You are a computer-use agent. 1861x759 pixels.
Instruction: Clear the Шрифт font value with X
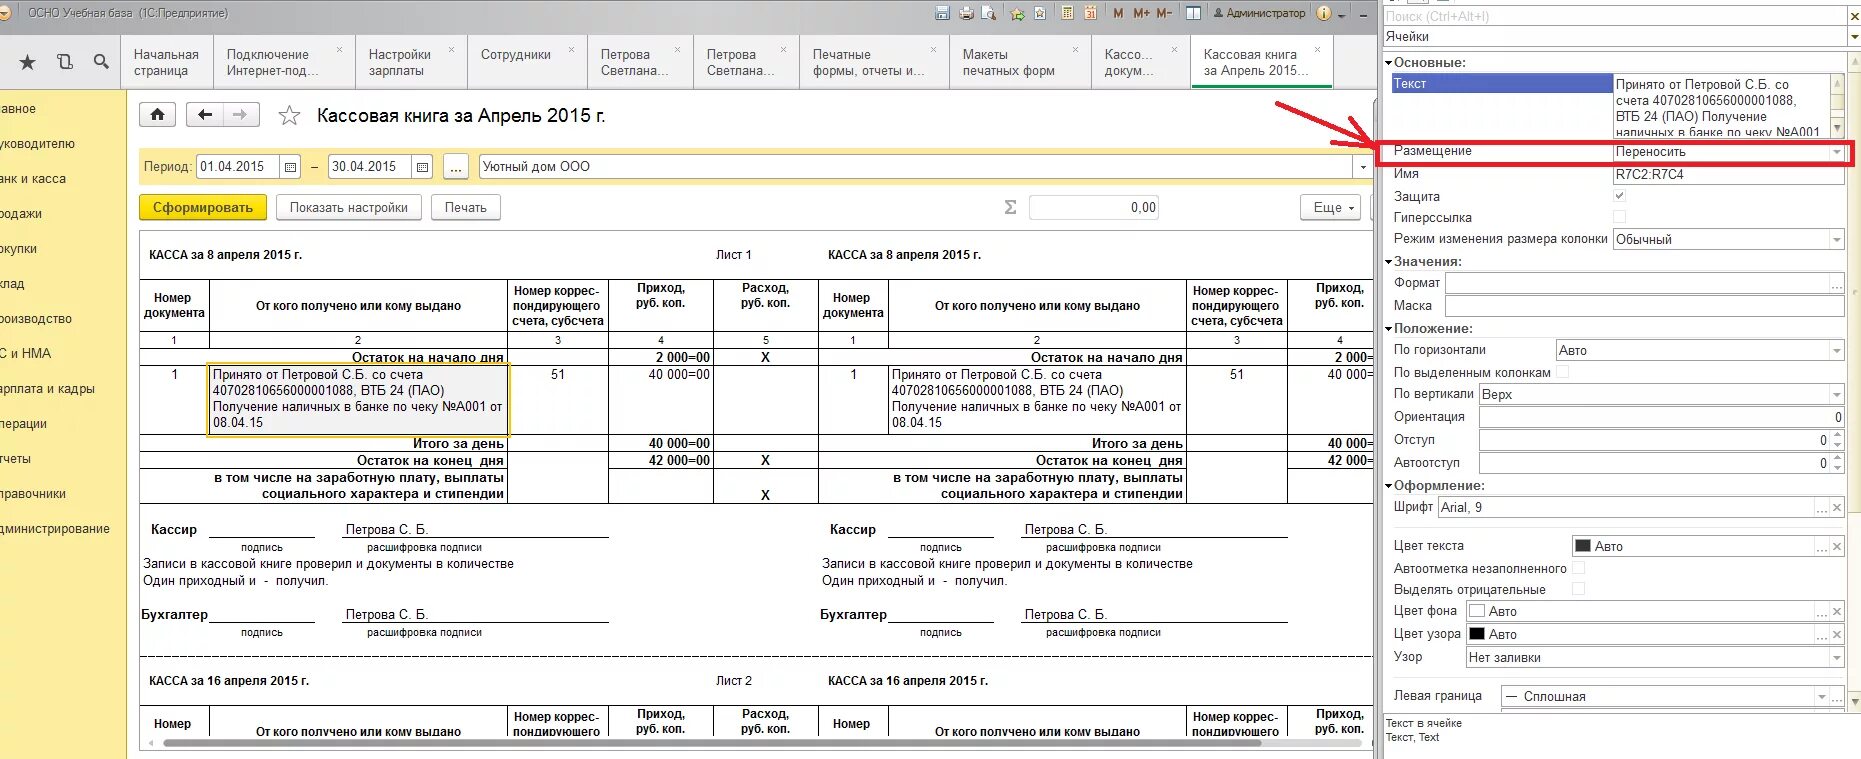(x=1837, y=508)
